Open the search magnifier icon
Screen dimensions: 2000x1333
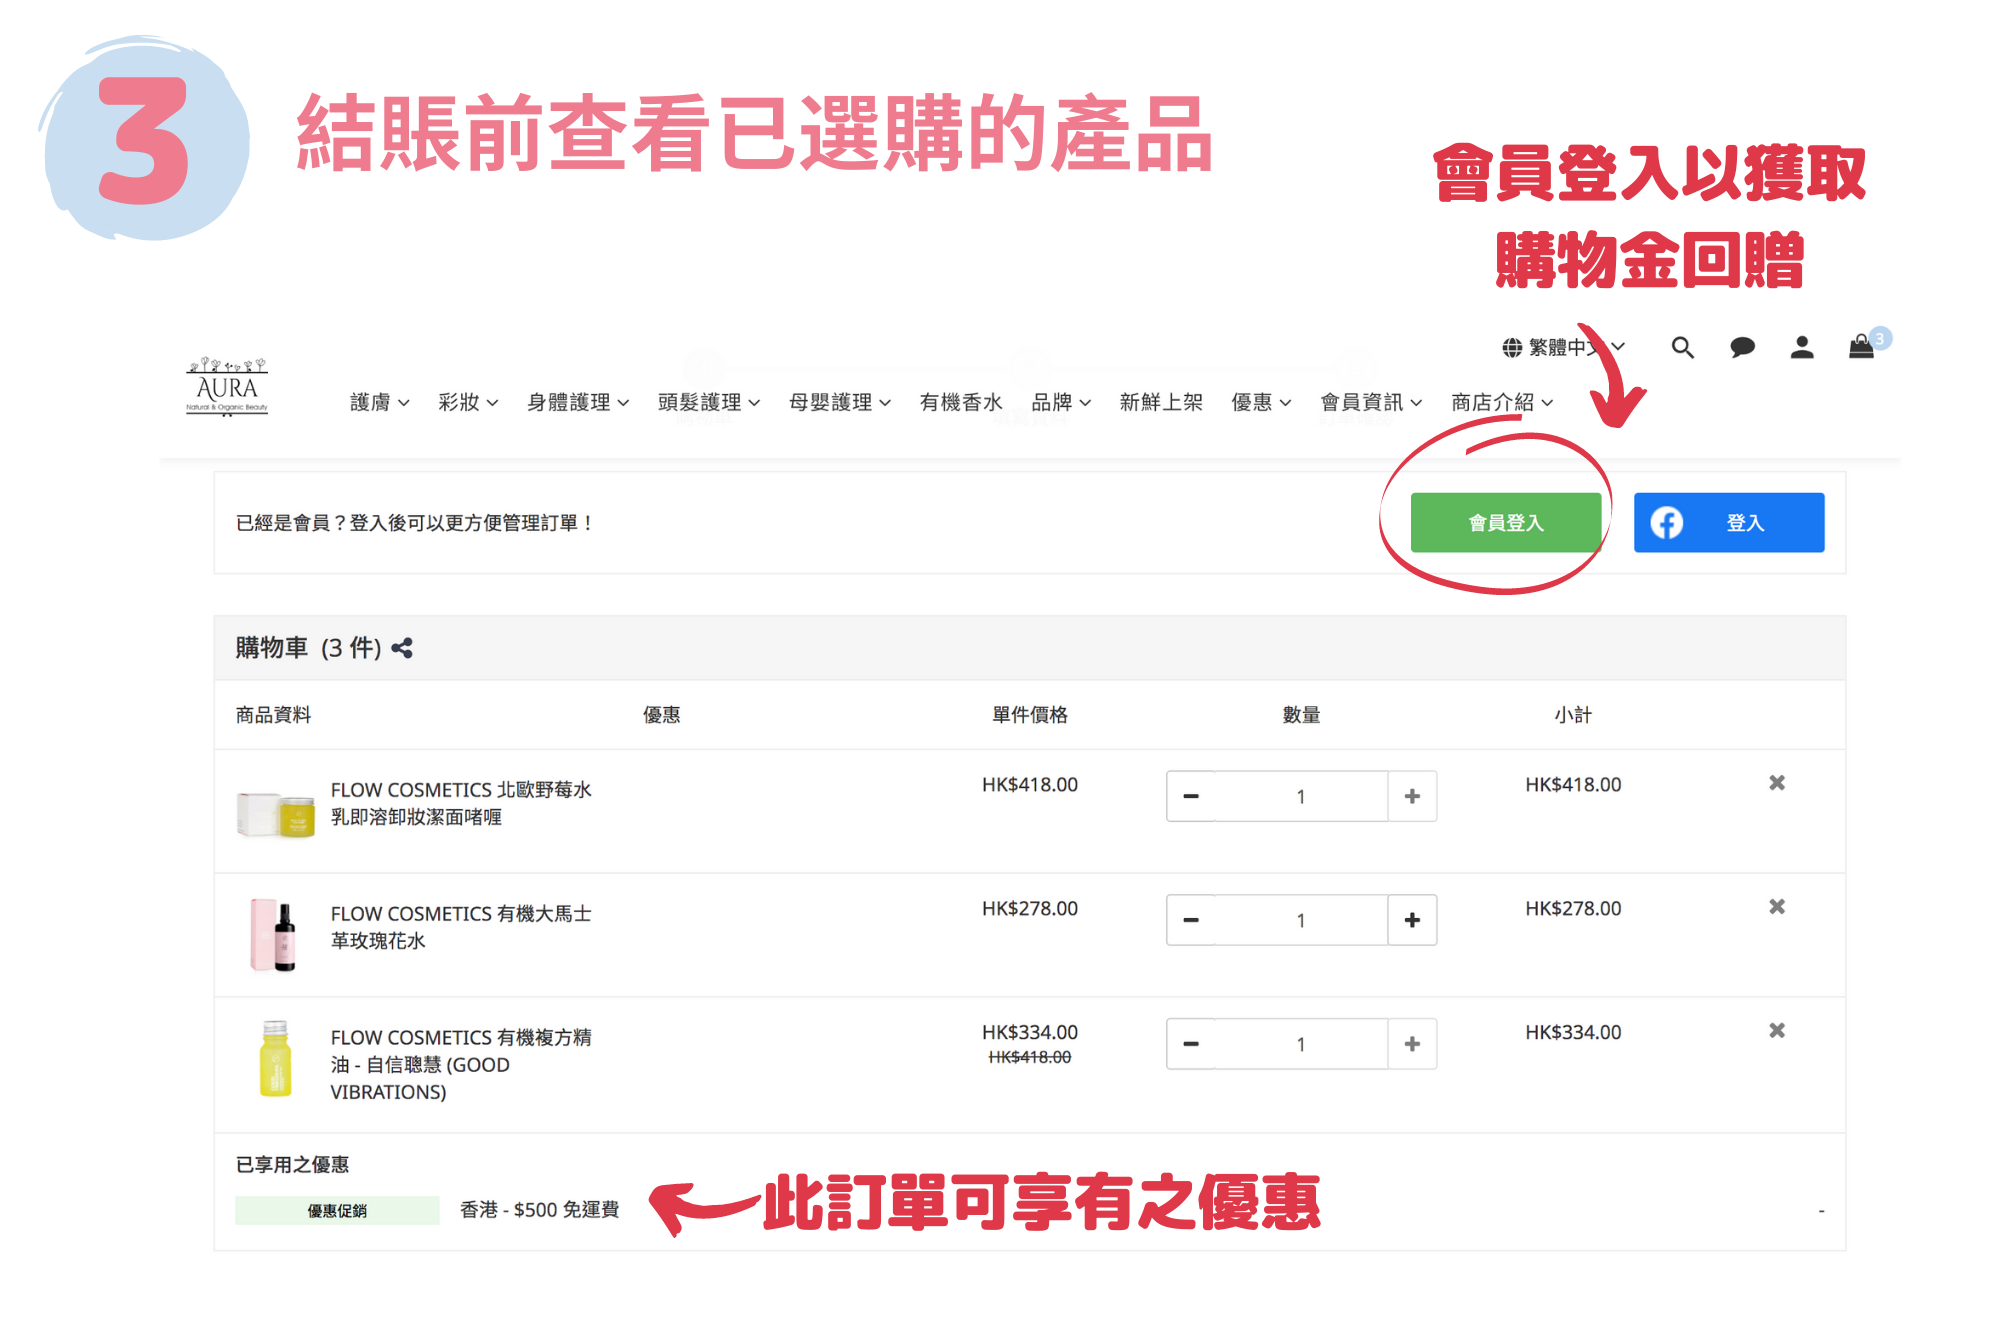click(x=1682, y=347)
